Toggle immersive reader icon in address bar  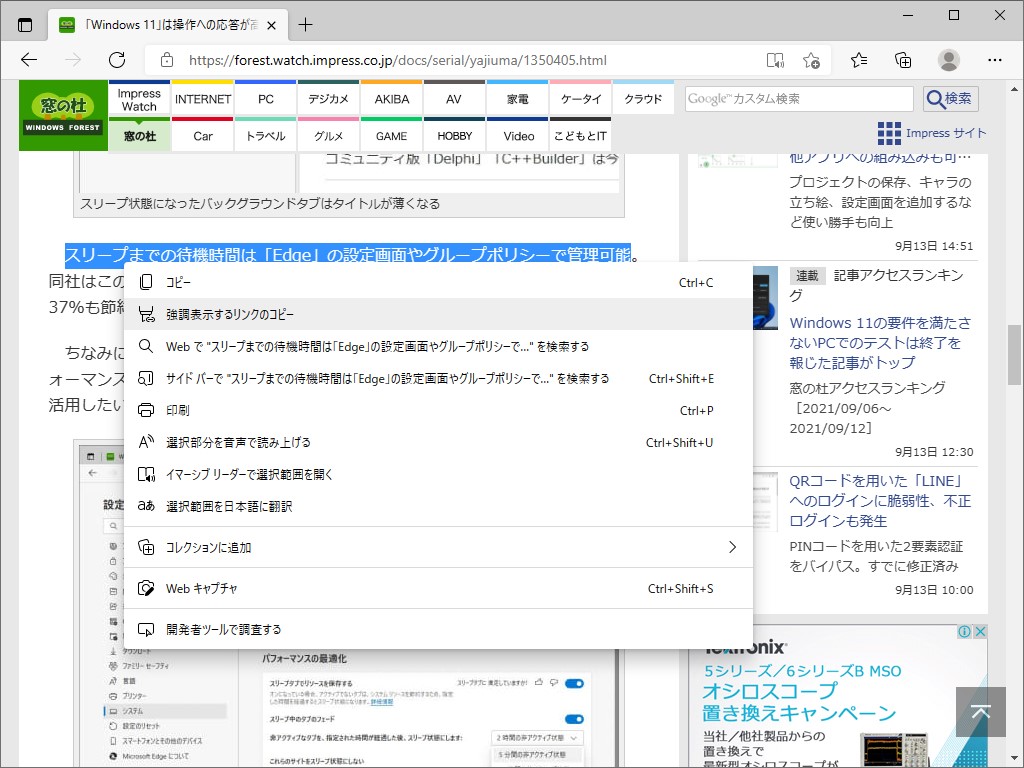click(x=774, y=60)
